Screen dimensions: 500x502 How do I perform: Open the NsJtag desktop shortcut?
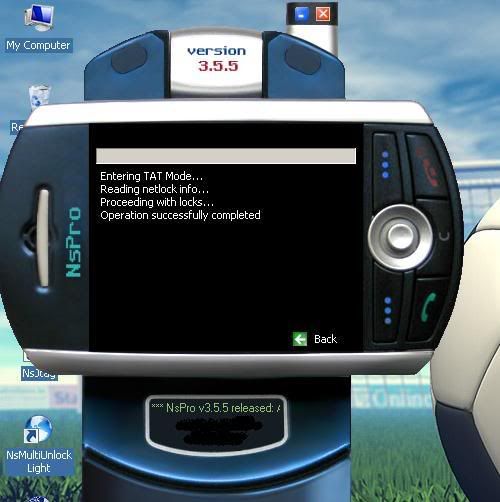39,373
